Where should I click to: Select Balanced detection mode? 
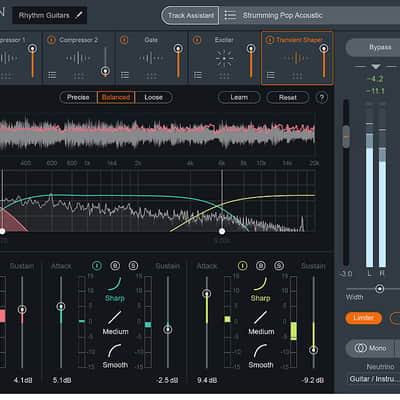[x=116, y=97]
